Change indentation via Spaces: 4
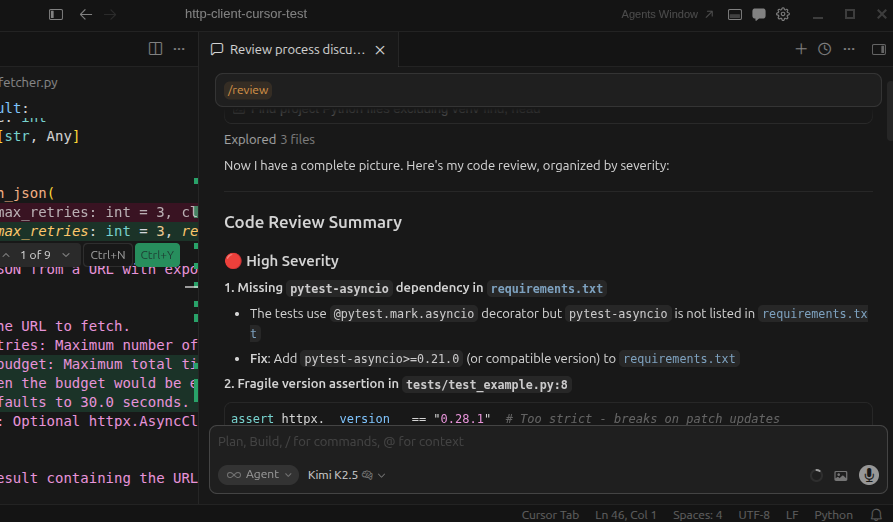This screenshot has height=522, width=893. [x=697, y=515]
